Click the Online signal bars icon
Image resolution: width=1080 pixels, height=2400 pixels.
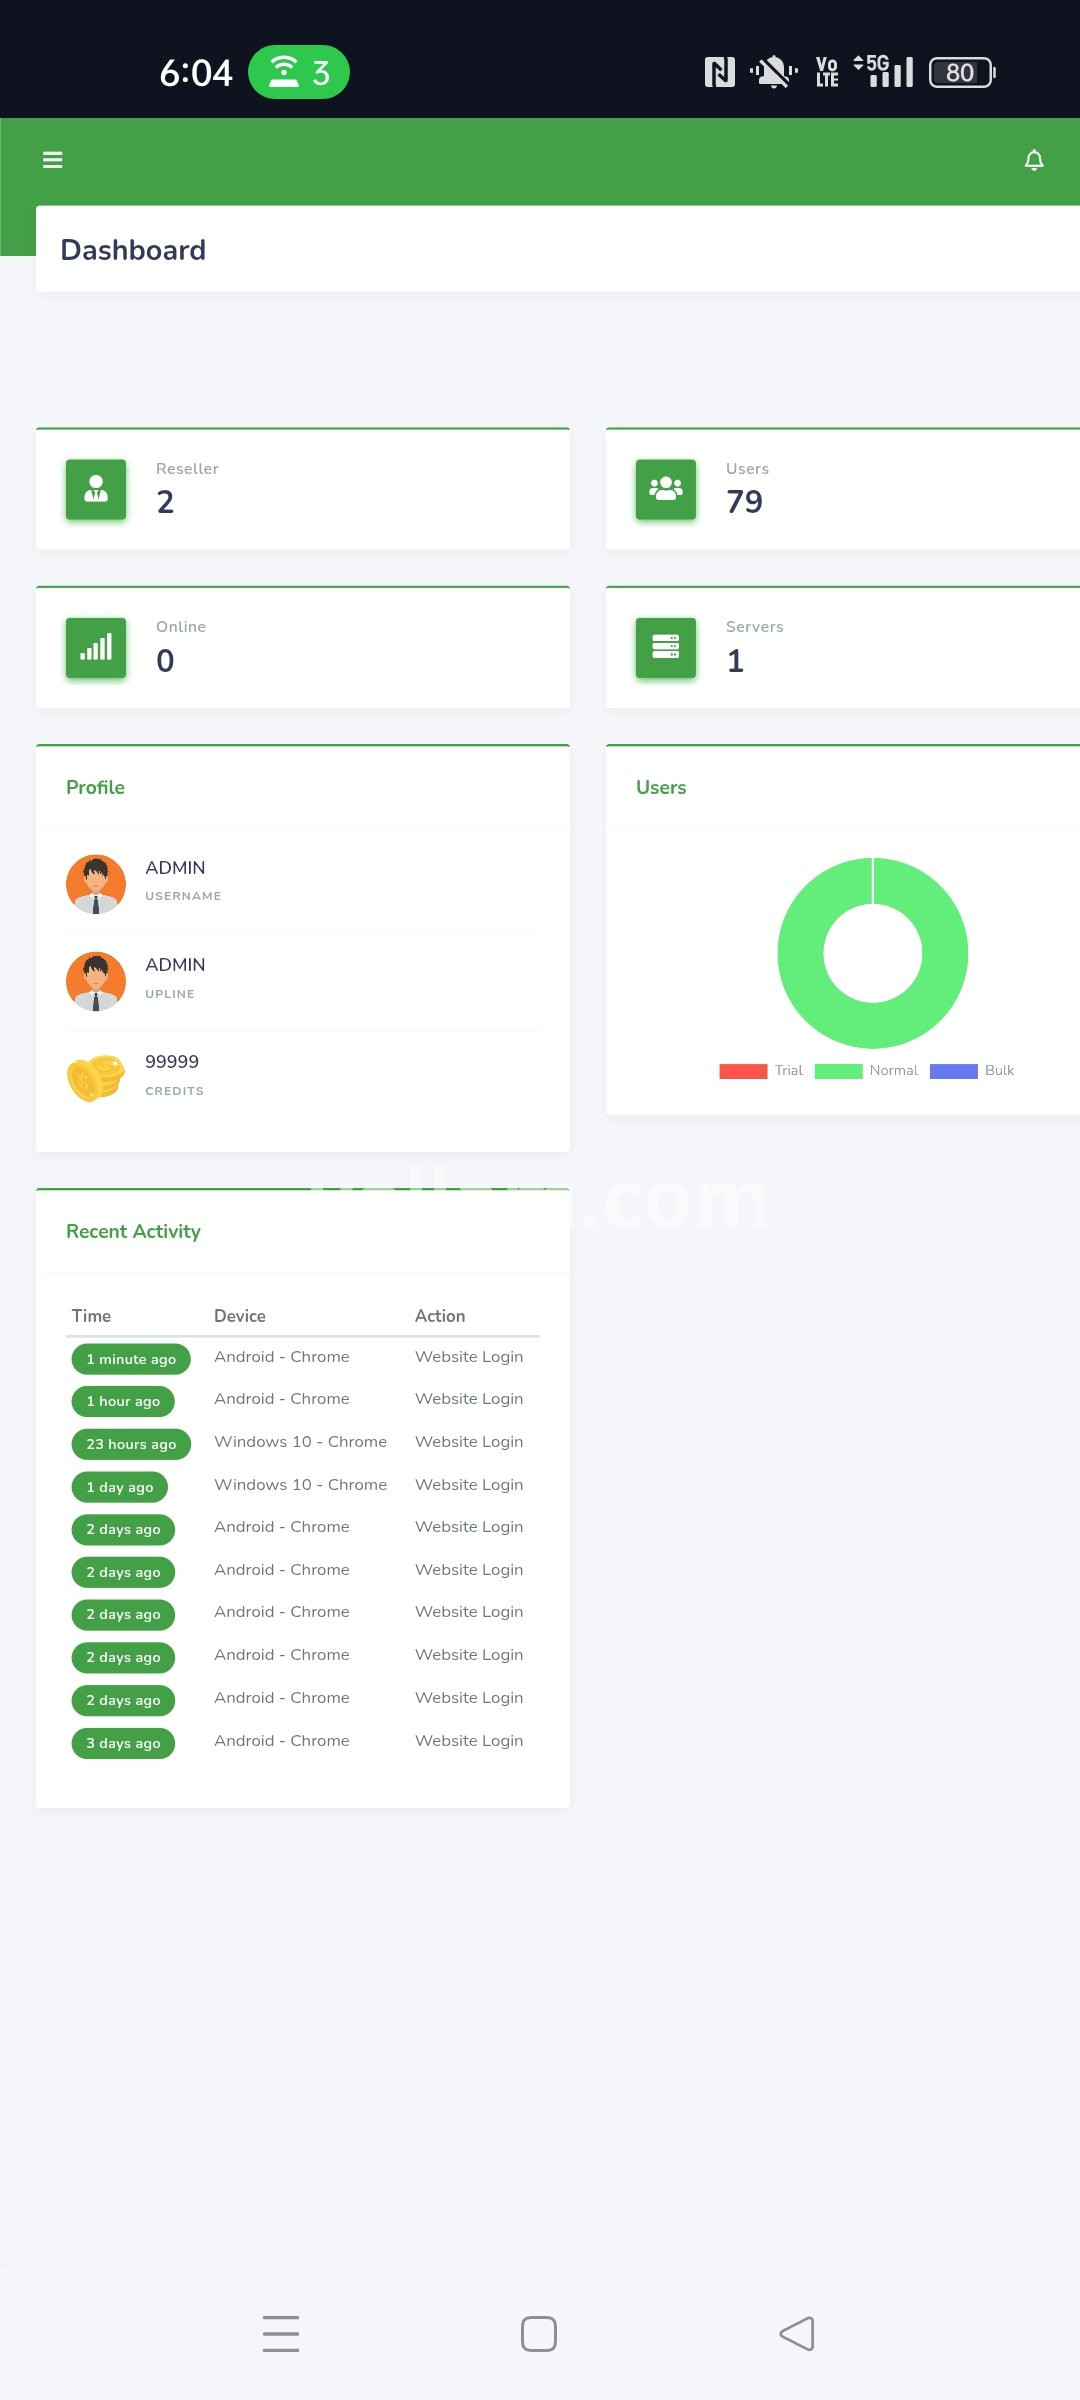[x=96, y=648]
